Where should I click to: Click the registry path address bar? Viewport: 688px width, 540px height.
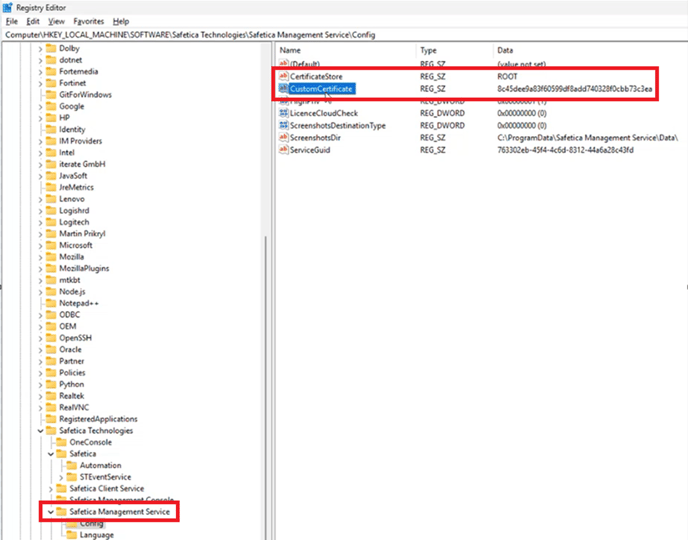(344, 35)
